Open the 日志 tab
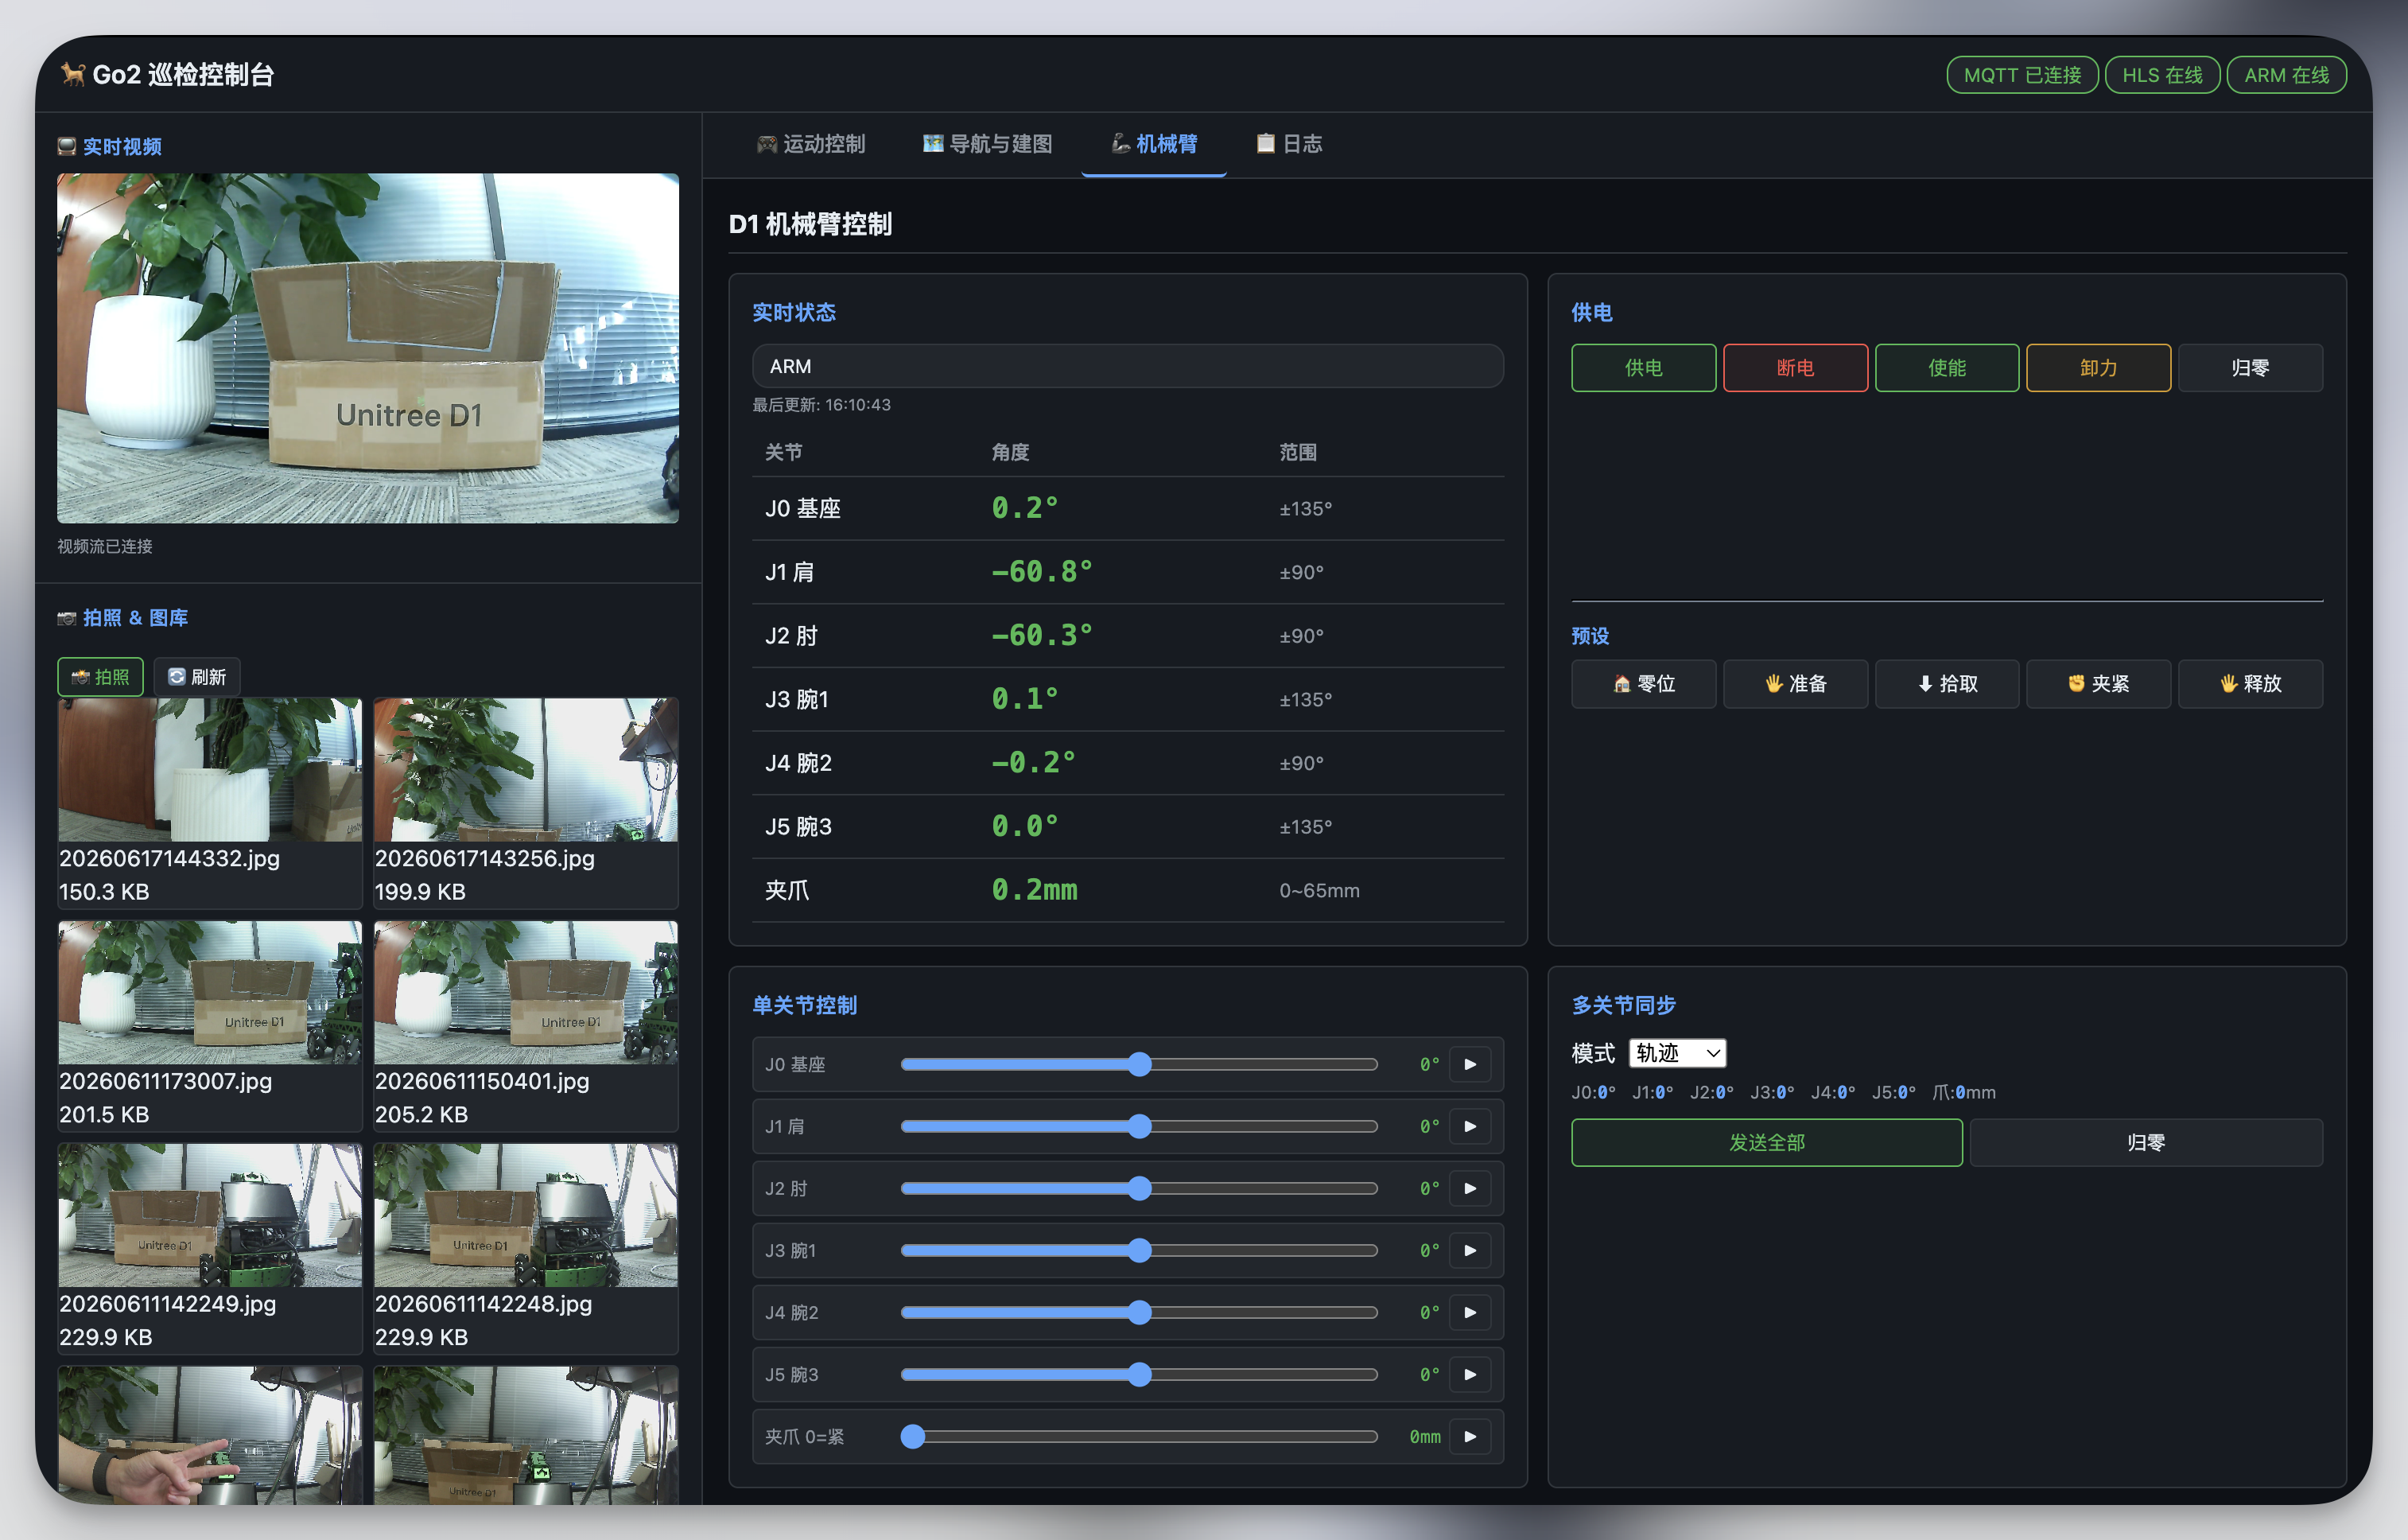Image resolution: width=2408 pixels, height=1540 pixels. point(1289,144)
